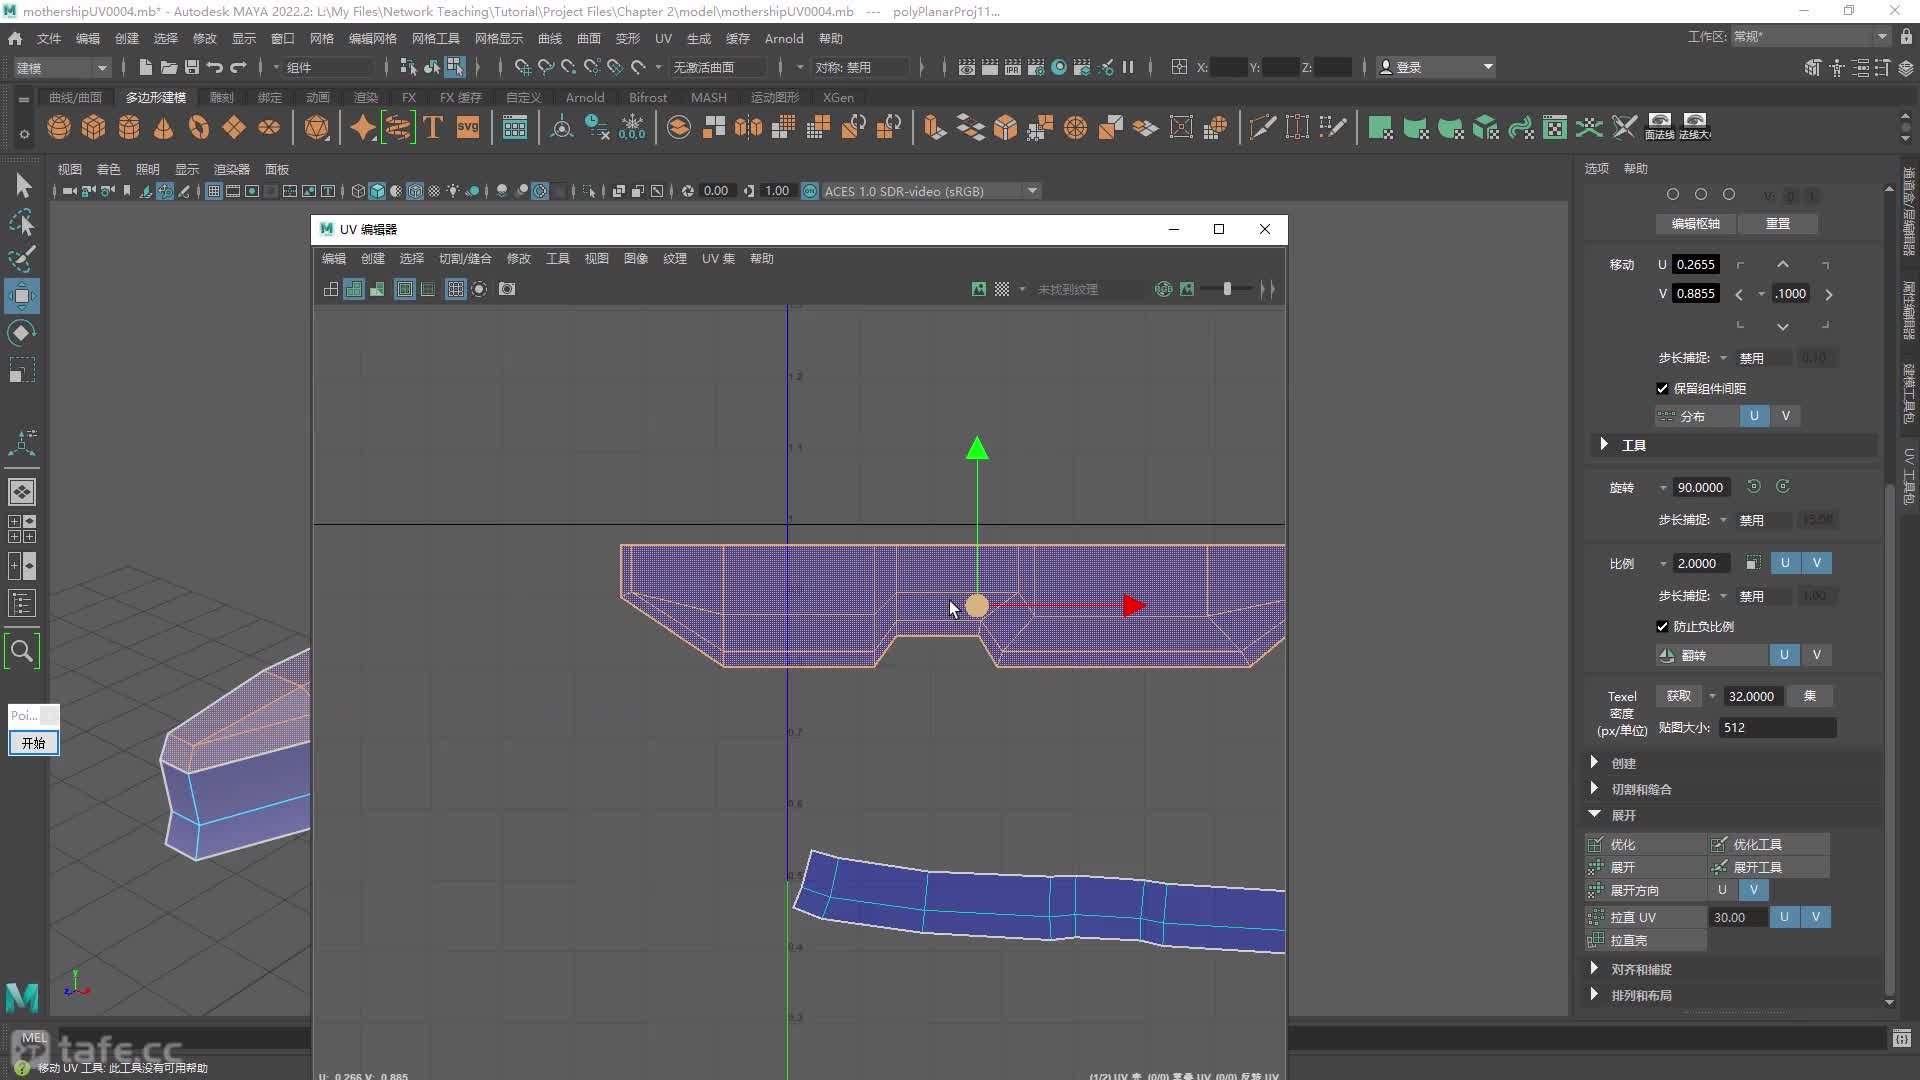This screenshot has width=1920, height=1080.
Task: Click the Mirror shelf icon
Action: [748, 128]
